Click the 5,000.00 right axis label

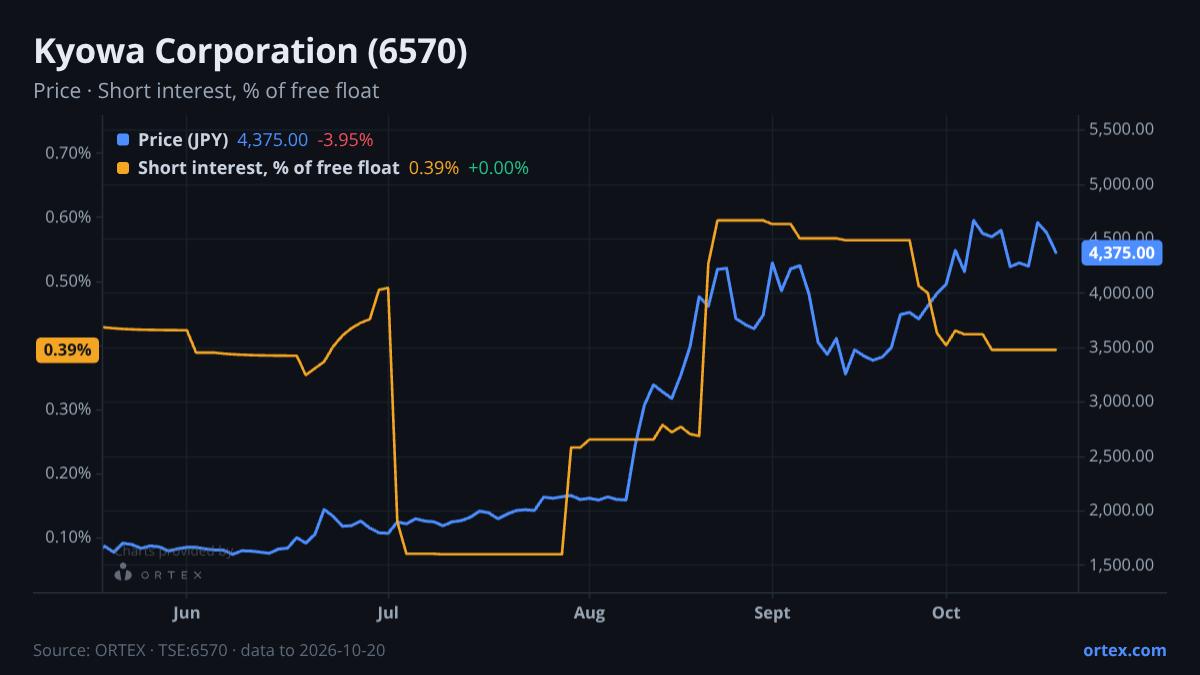[1121, 184]
